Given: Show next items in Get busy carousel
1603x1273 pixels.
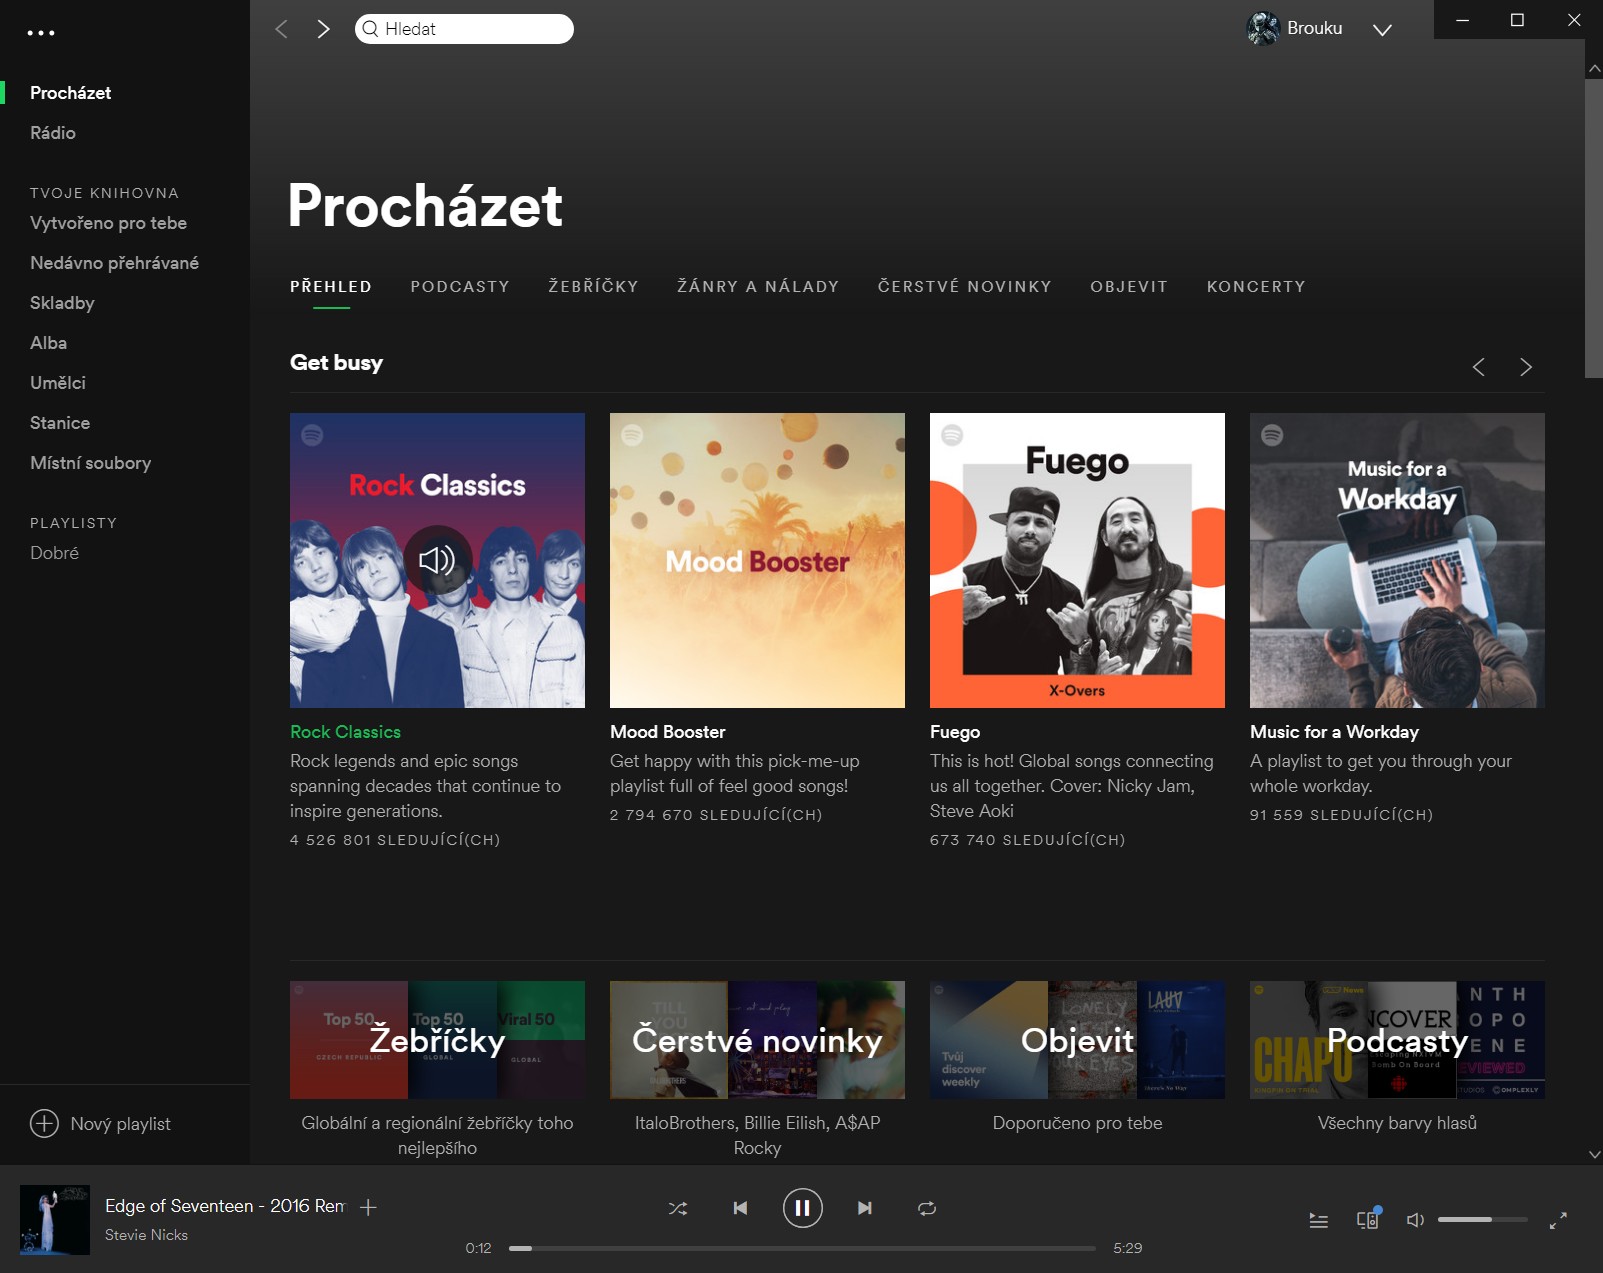Looking at the screenshot, I should tap(1525, 367).
